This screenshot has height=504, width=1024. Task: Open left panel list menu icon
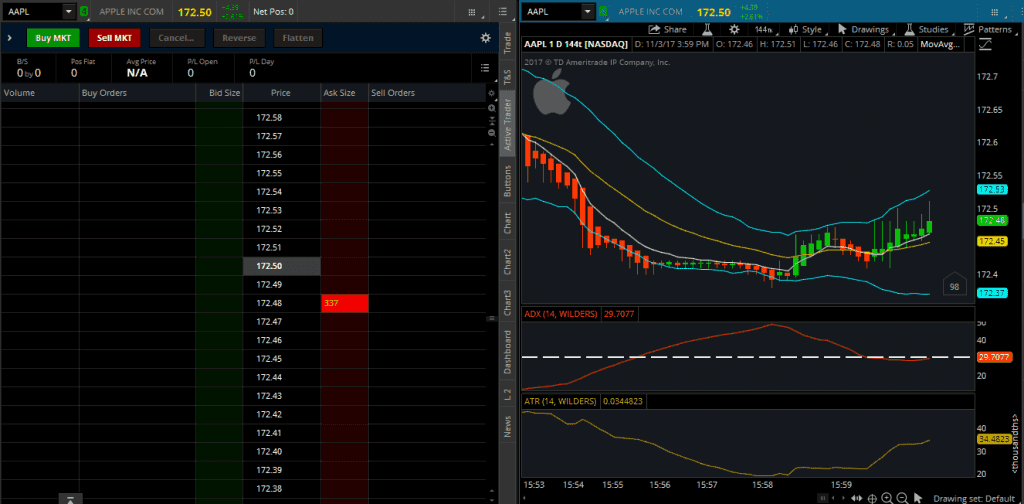pyautogui.click(x=502, y=11)
